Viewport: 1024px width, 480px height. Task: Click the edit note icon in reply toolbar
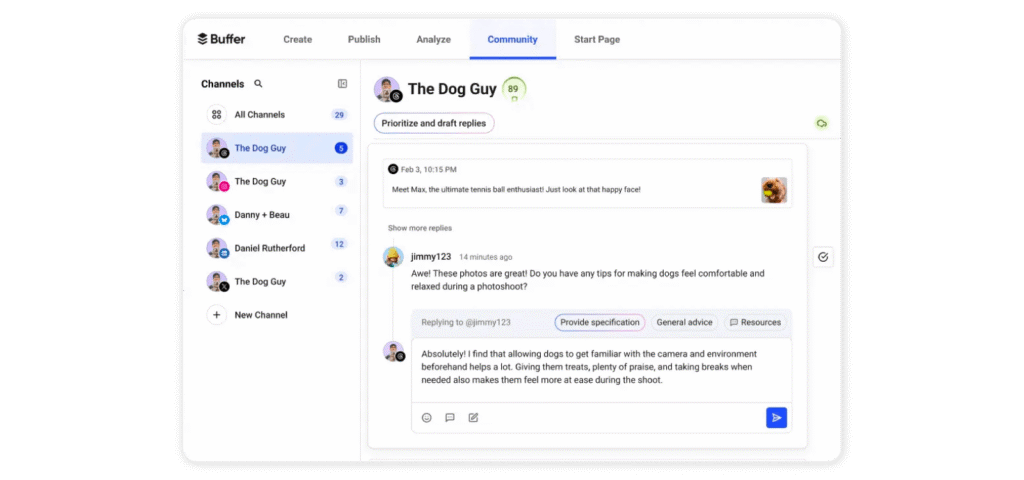coord(474,418)
